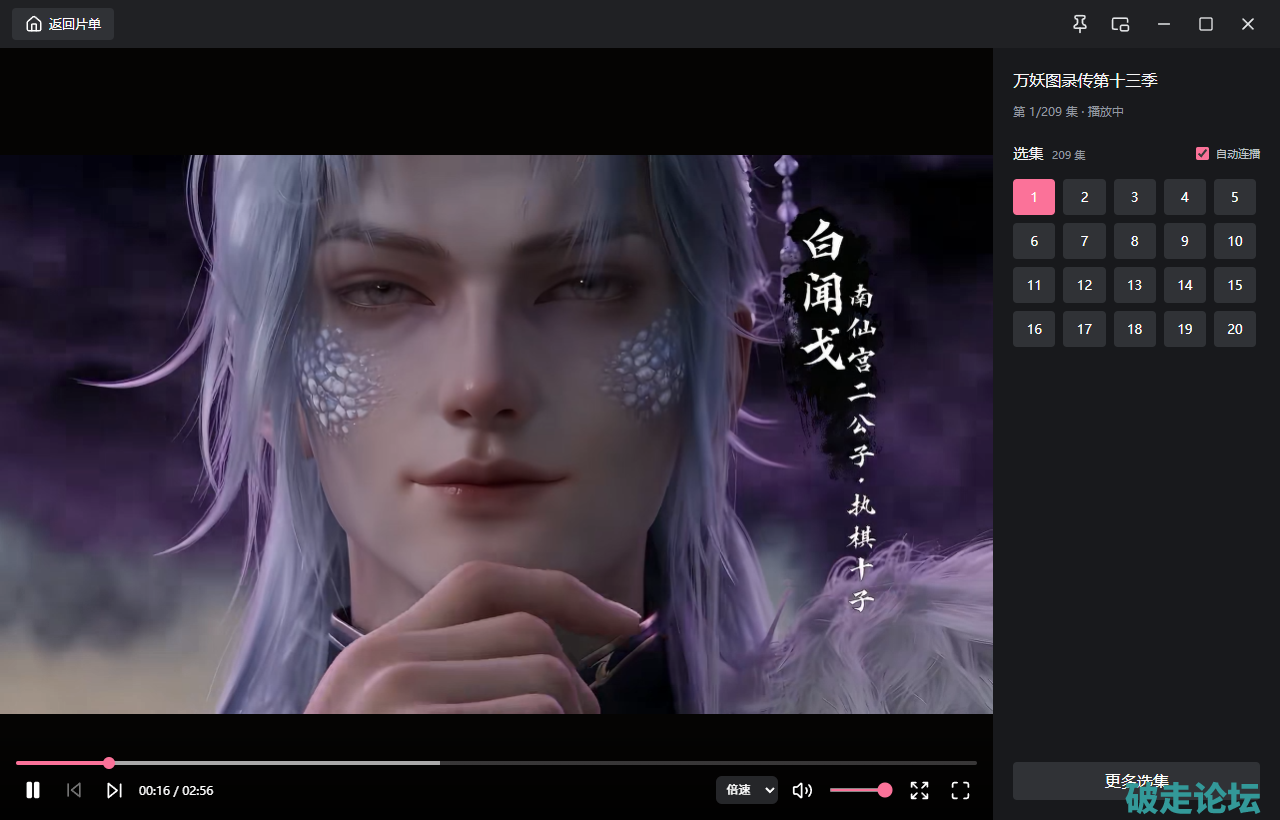This screenshot has height=820, width=1280.
Task: Jump to episode 20
Action: pyautogui.click(x=1235, y=329)
